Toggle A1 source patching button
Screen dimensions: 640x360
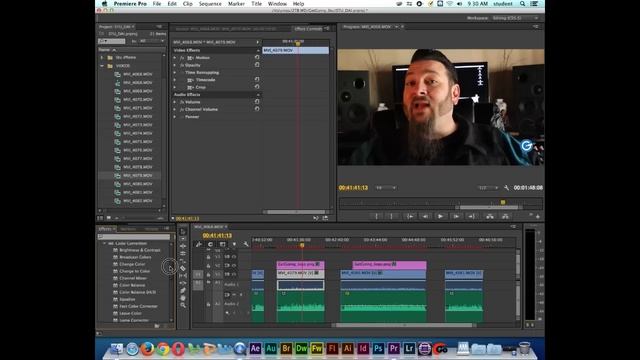point(198,284)
